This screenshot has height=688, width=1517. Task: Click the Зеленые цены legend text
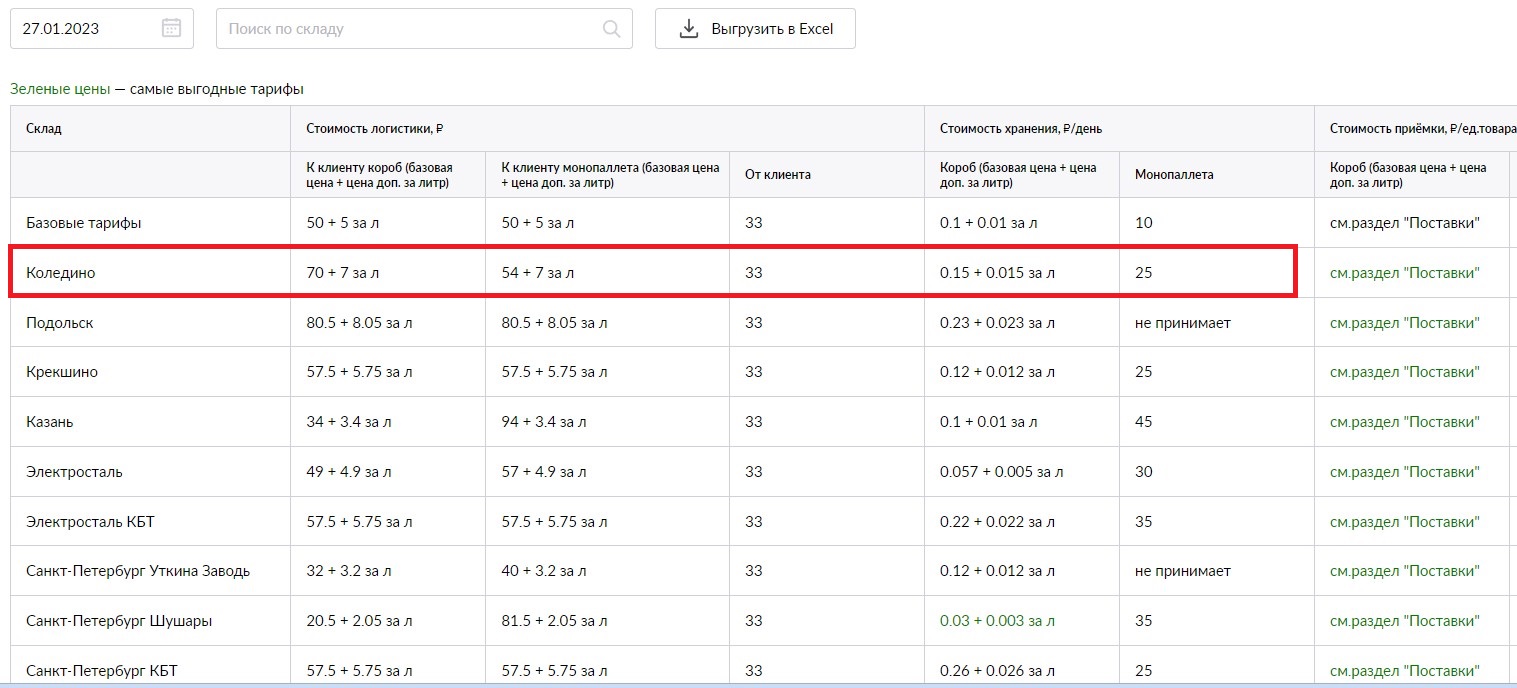coord(60,89)
